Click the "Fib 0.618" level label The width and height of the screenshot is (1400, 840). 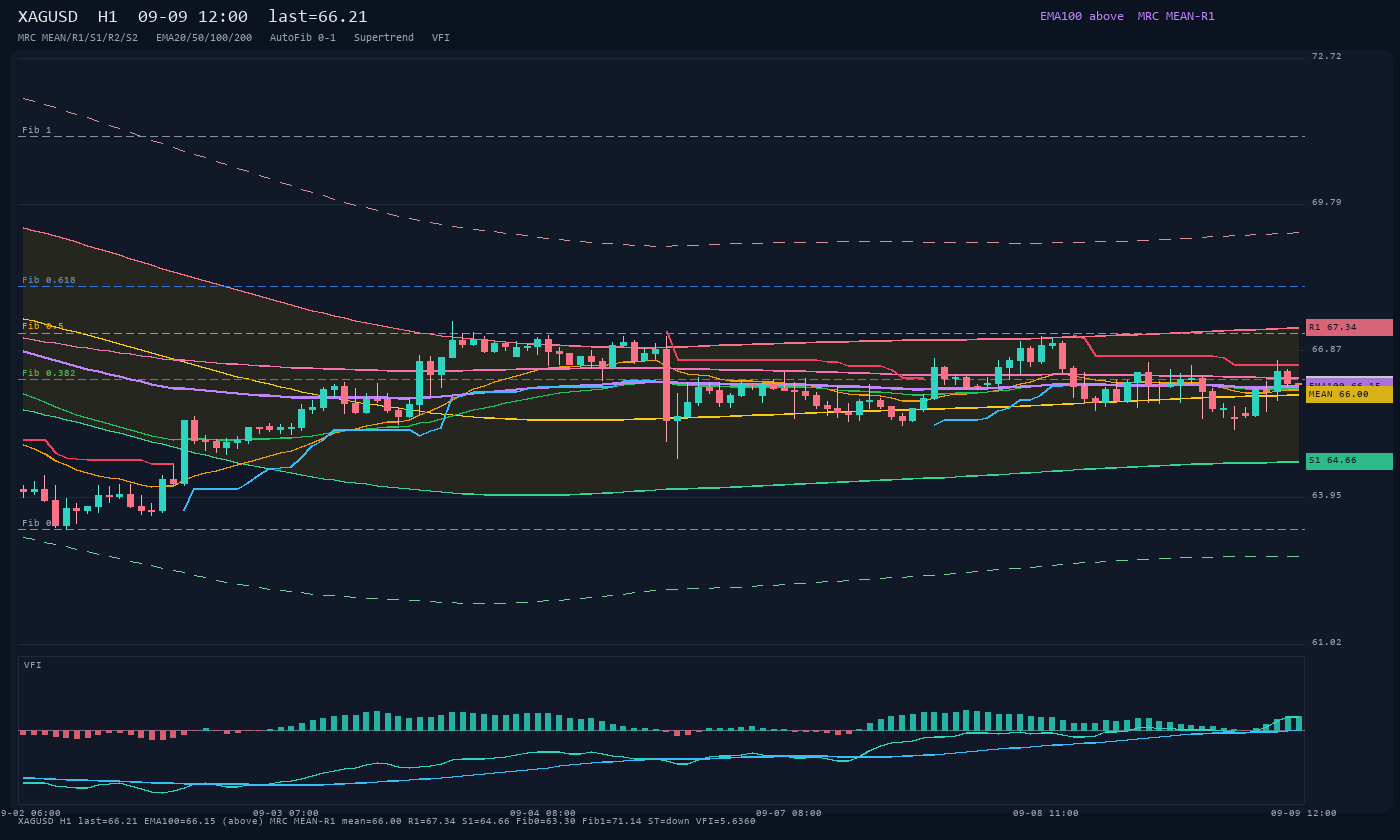pyautogui.click(x=49, y=280)
